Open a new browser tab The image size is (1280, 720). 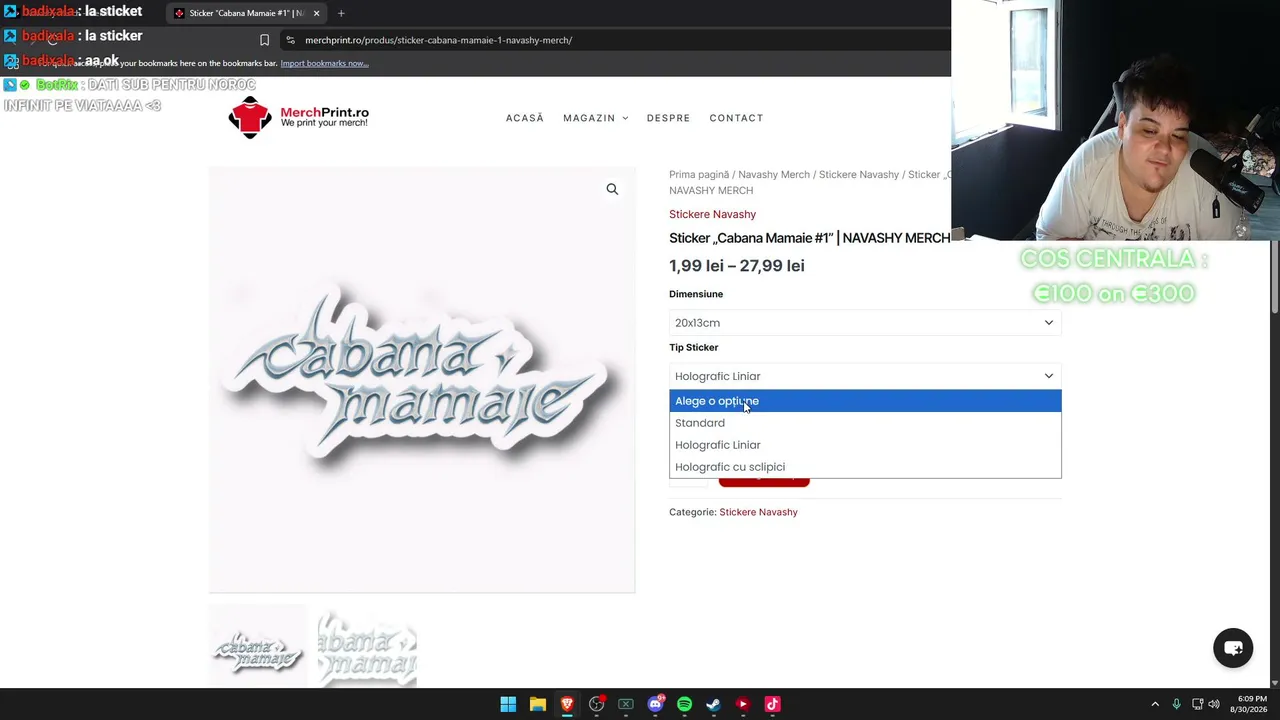coord(341,13)
